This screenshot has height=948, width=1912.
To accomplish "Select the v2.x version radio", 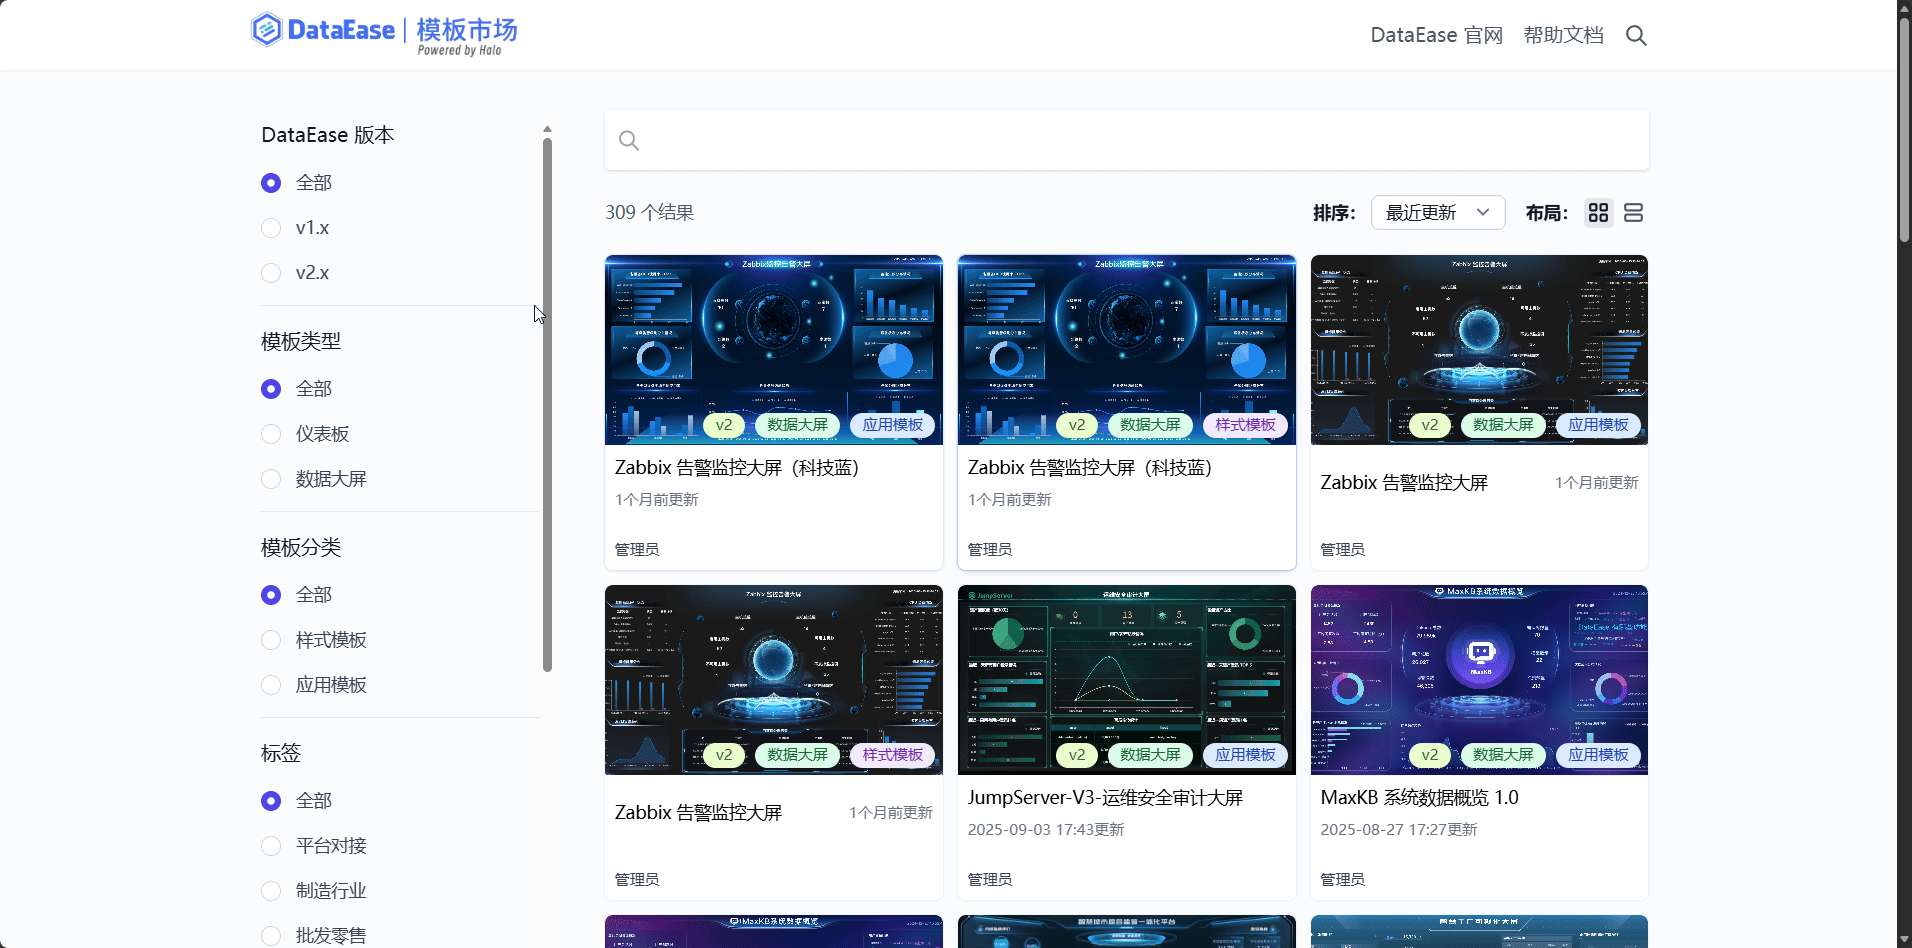I will tap(271, 273).
